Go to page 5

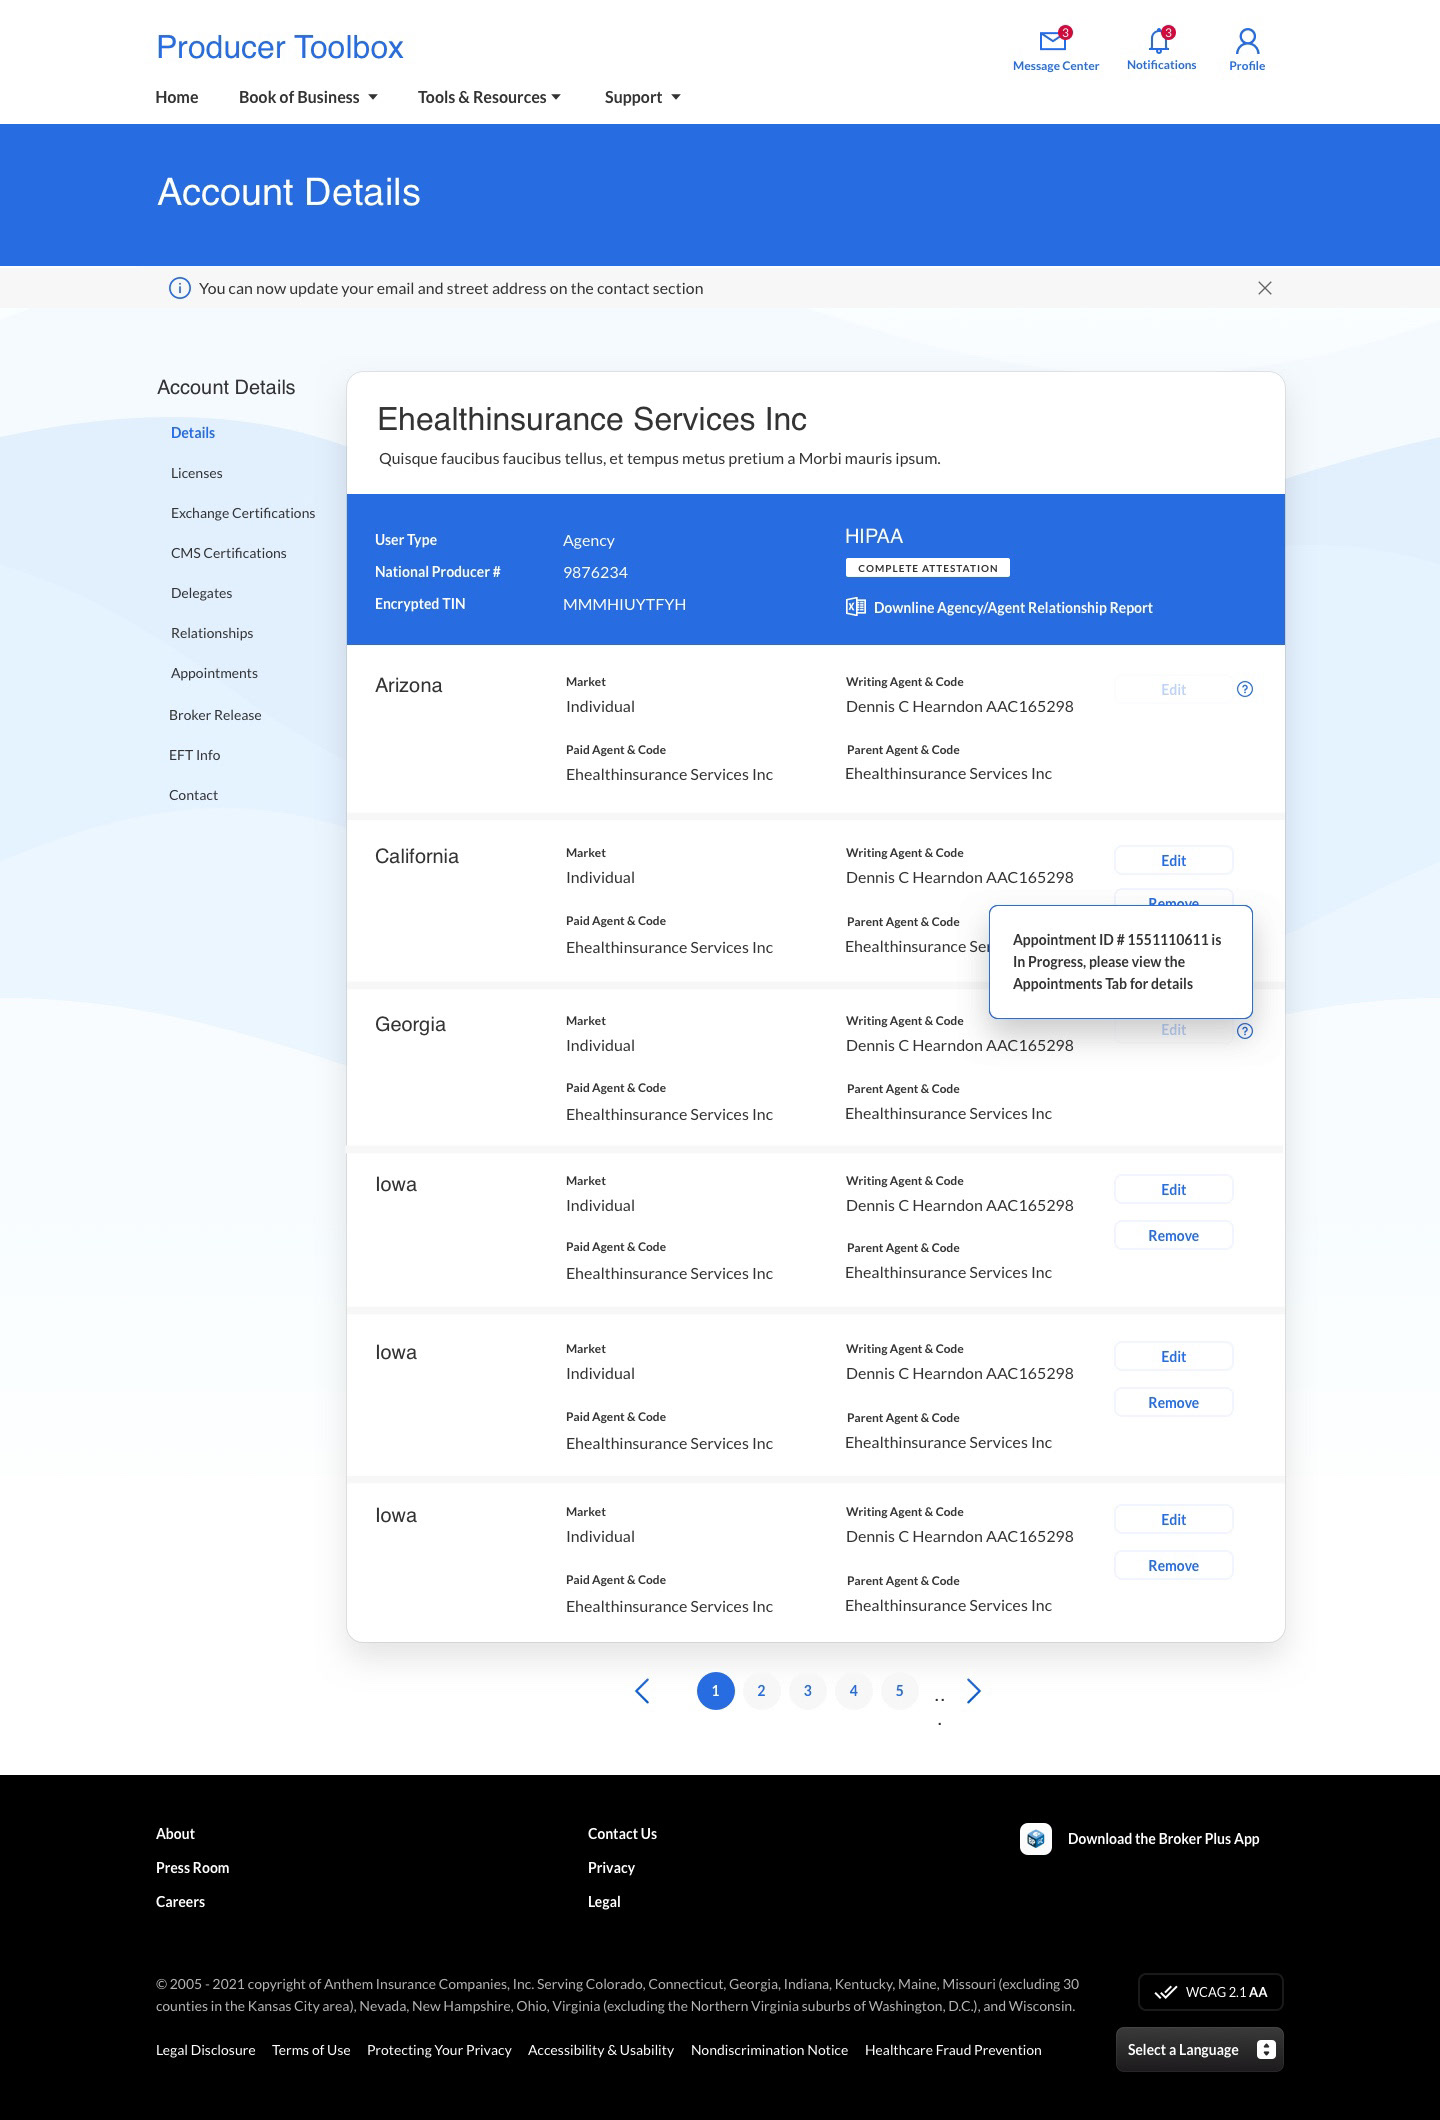899,1690
